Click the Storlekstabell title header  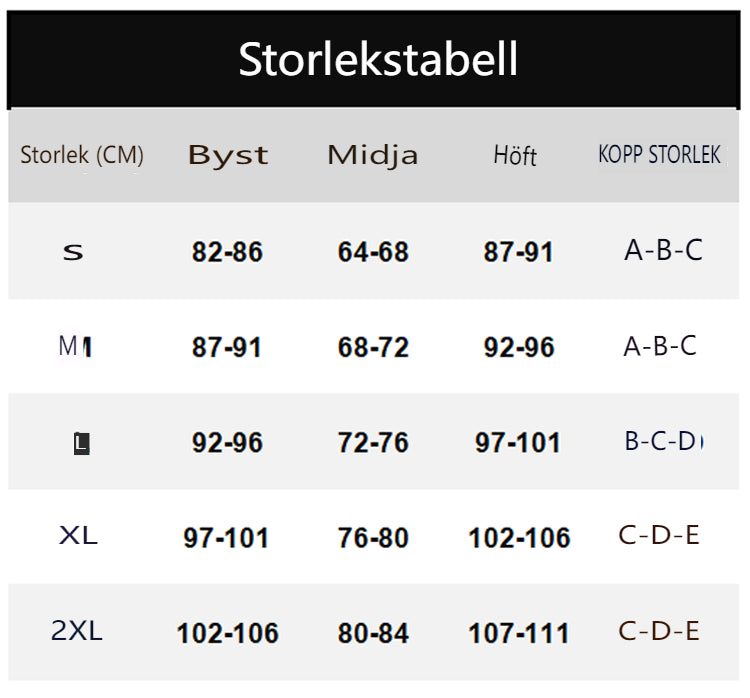pyautogui.click(x=378, y=60)
